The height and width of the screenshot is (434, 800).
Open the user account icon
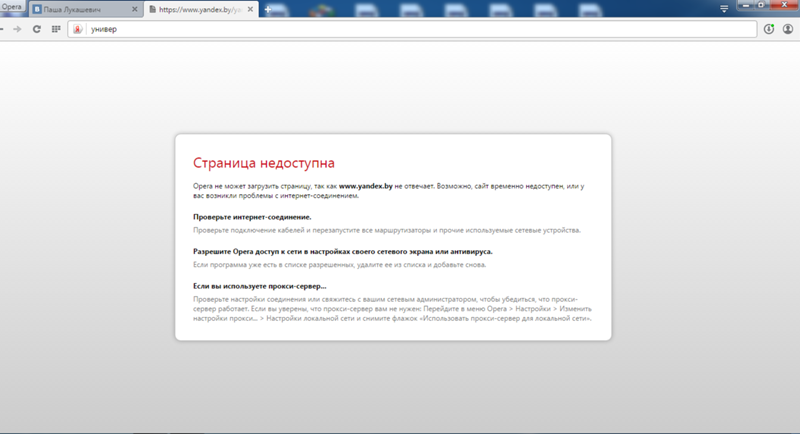[x=788, y=29]
